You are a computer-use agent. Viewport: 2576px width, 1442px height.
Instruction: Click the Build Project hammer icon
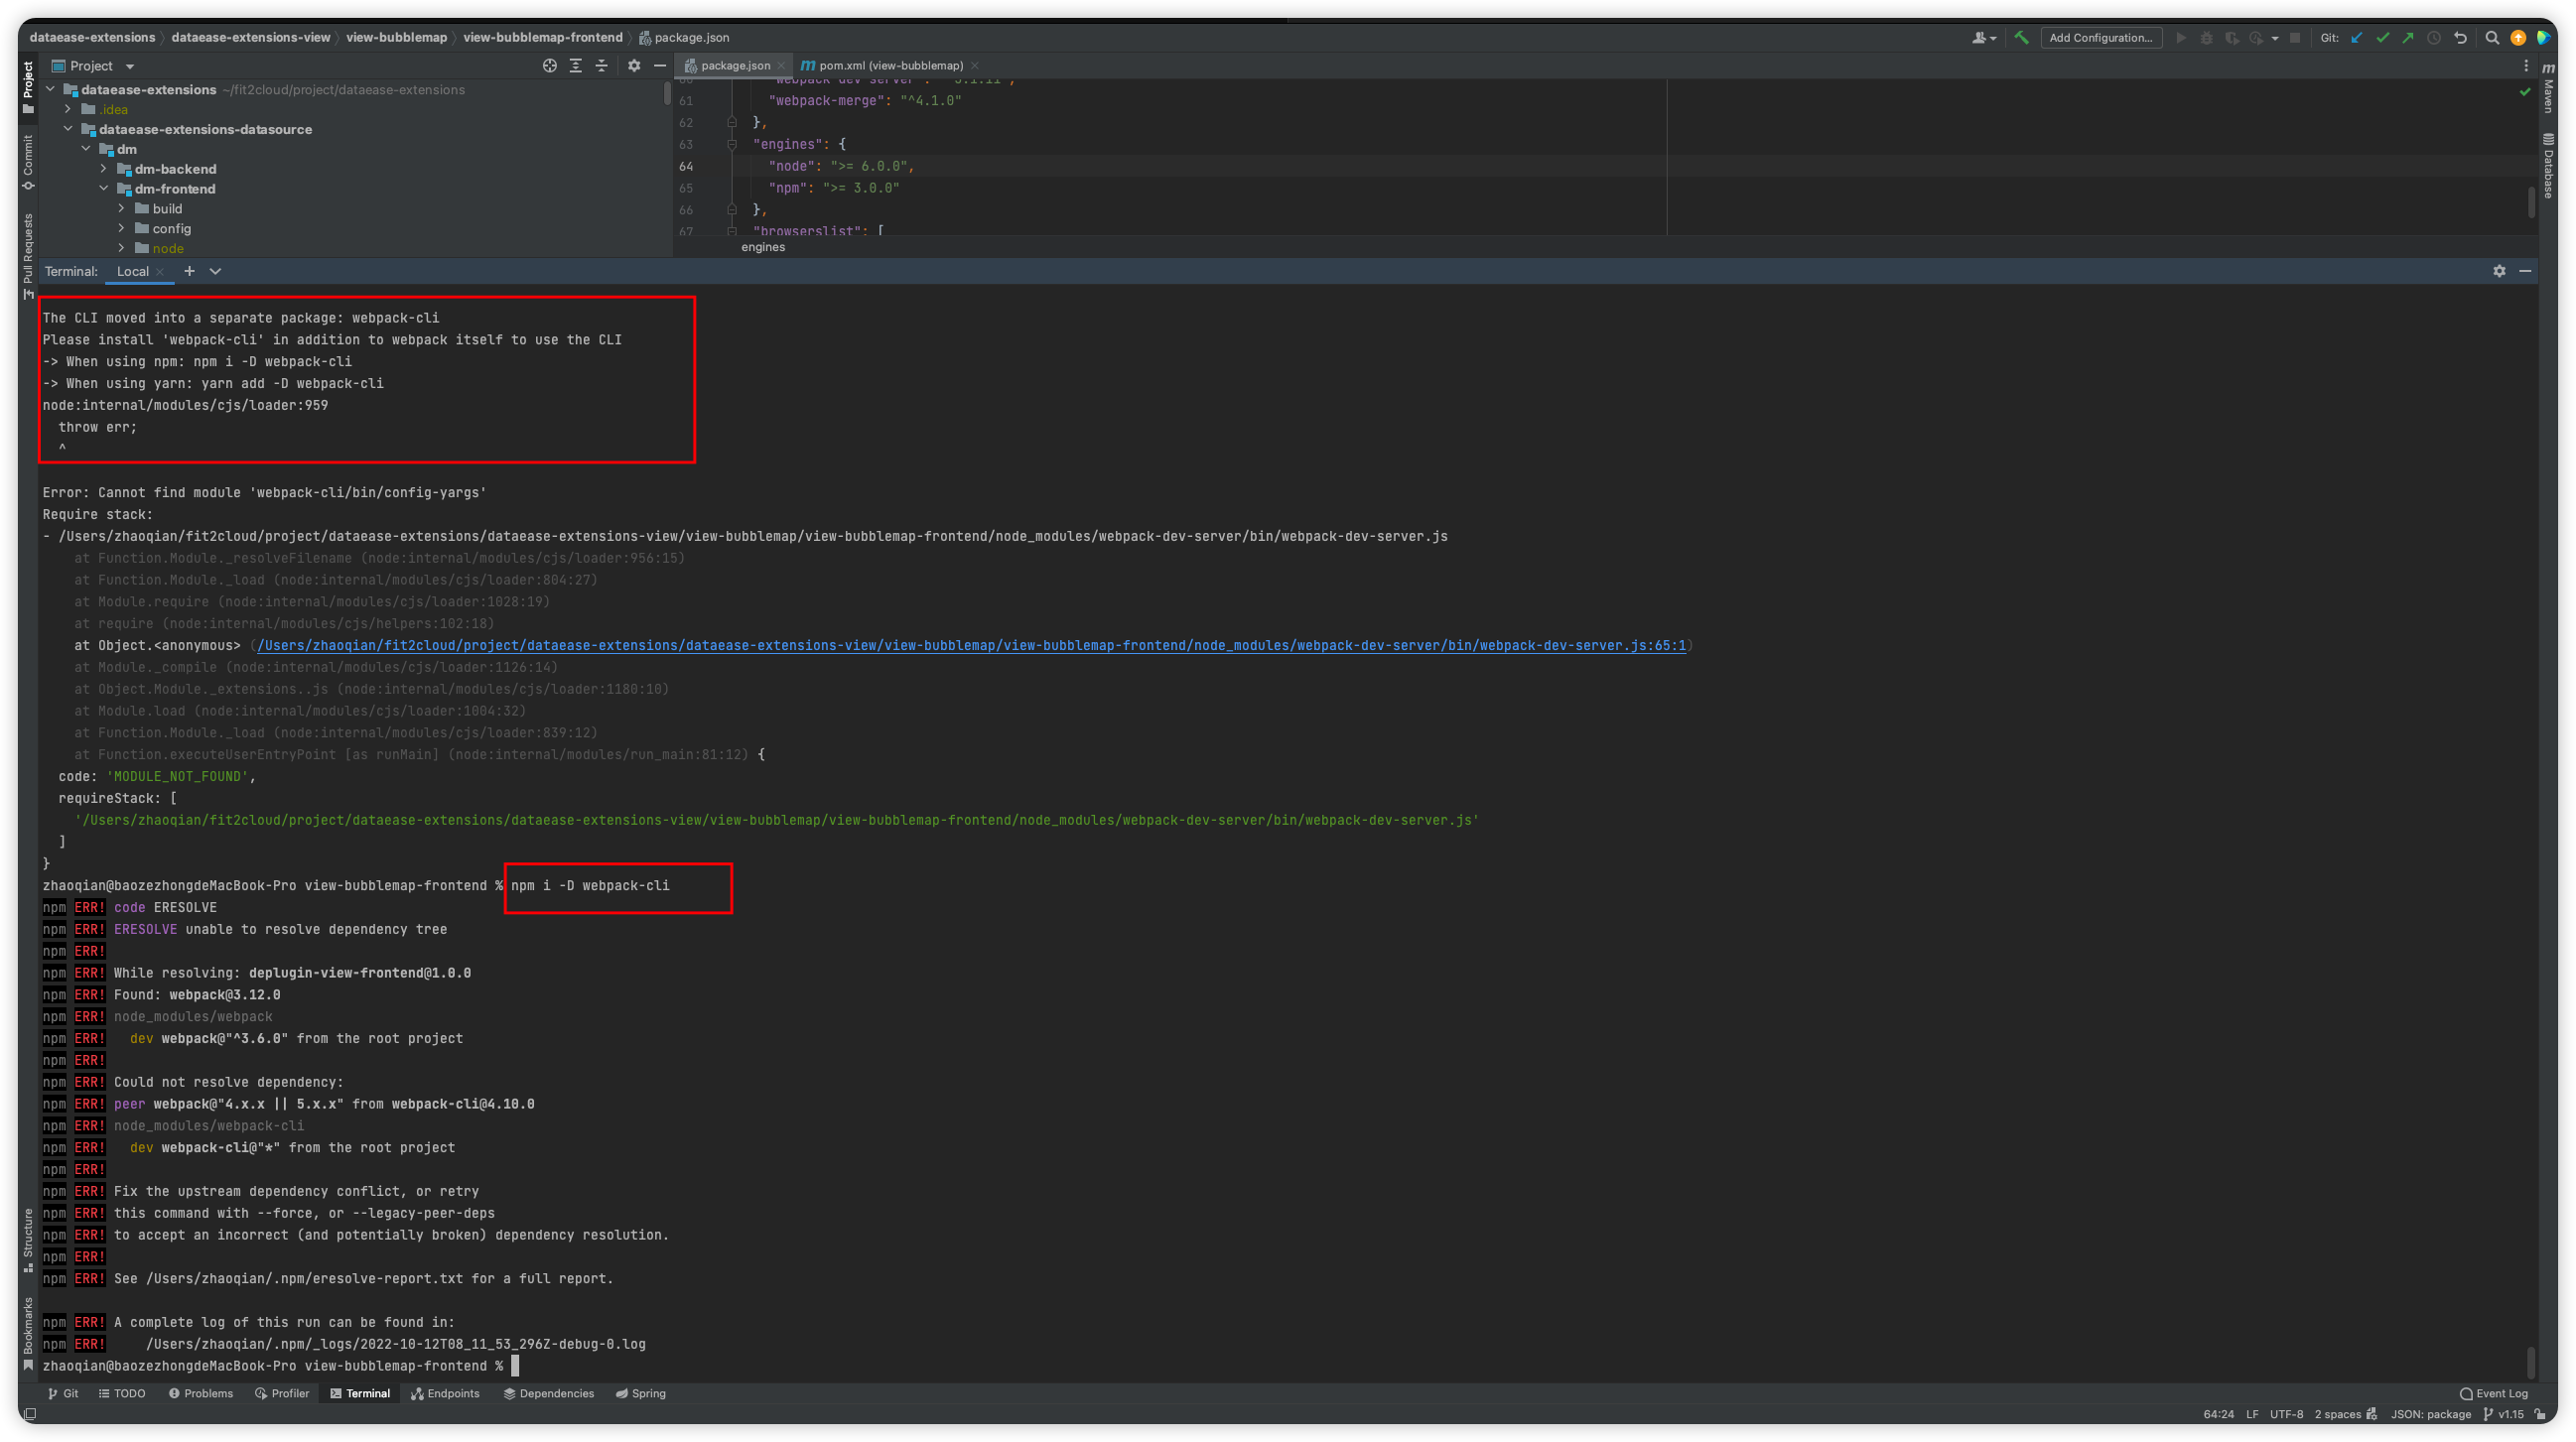point(2022,38)
